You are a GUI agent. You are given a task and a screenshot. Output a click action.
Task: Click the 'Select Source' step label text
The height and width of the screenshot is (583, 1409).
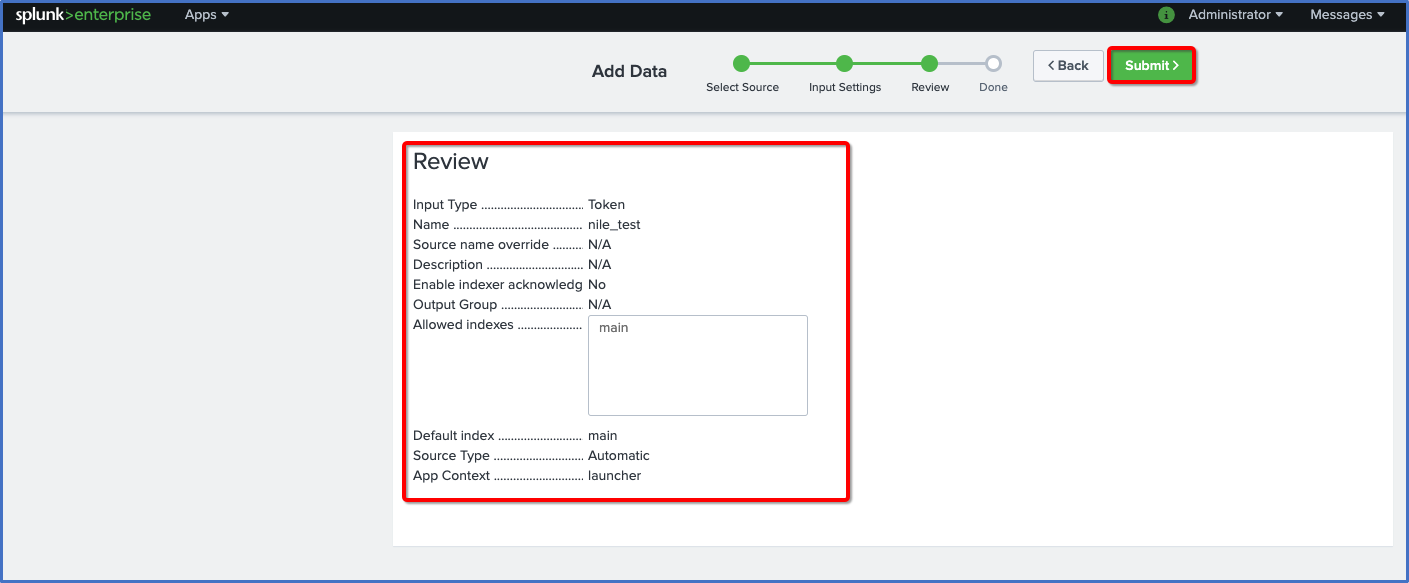coord(742,88)
